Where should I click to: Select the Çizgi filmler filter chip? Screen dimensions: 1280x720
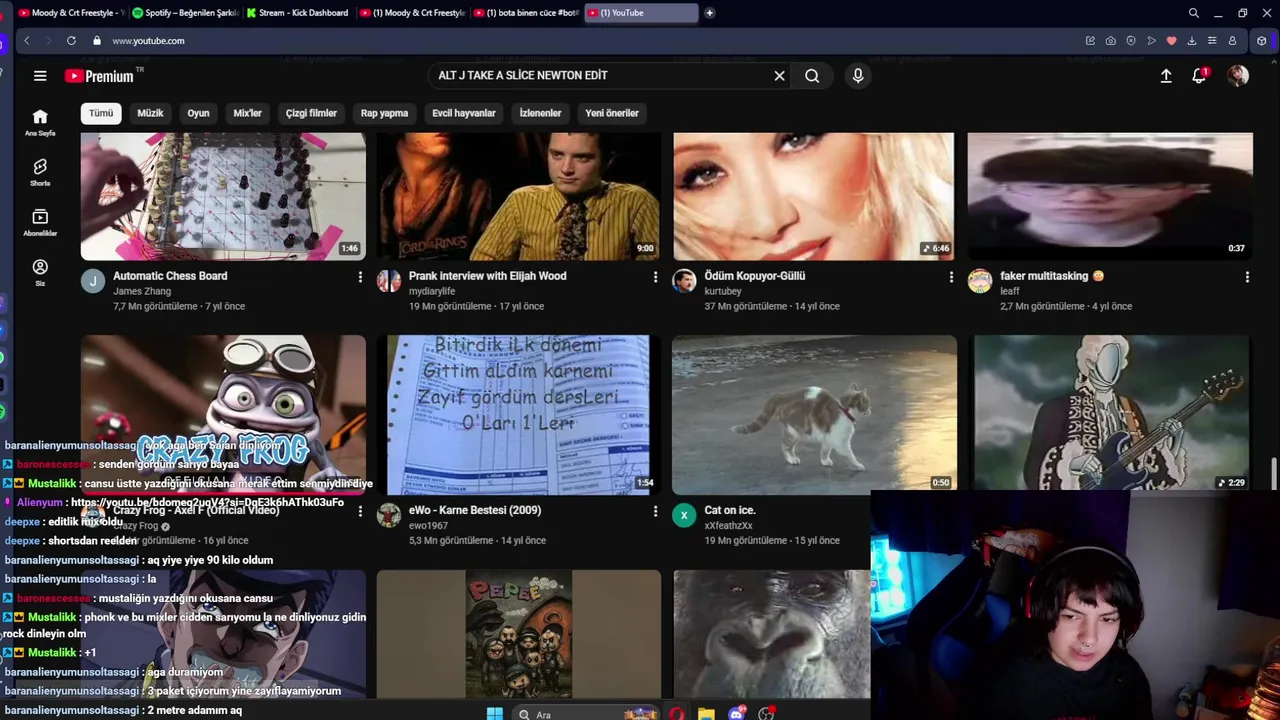[x=311, y=113]
